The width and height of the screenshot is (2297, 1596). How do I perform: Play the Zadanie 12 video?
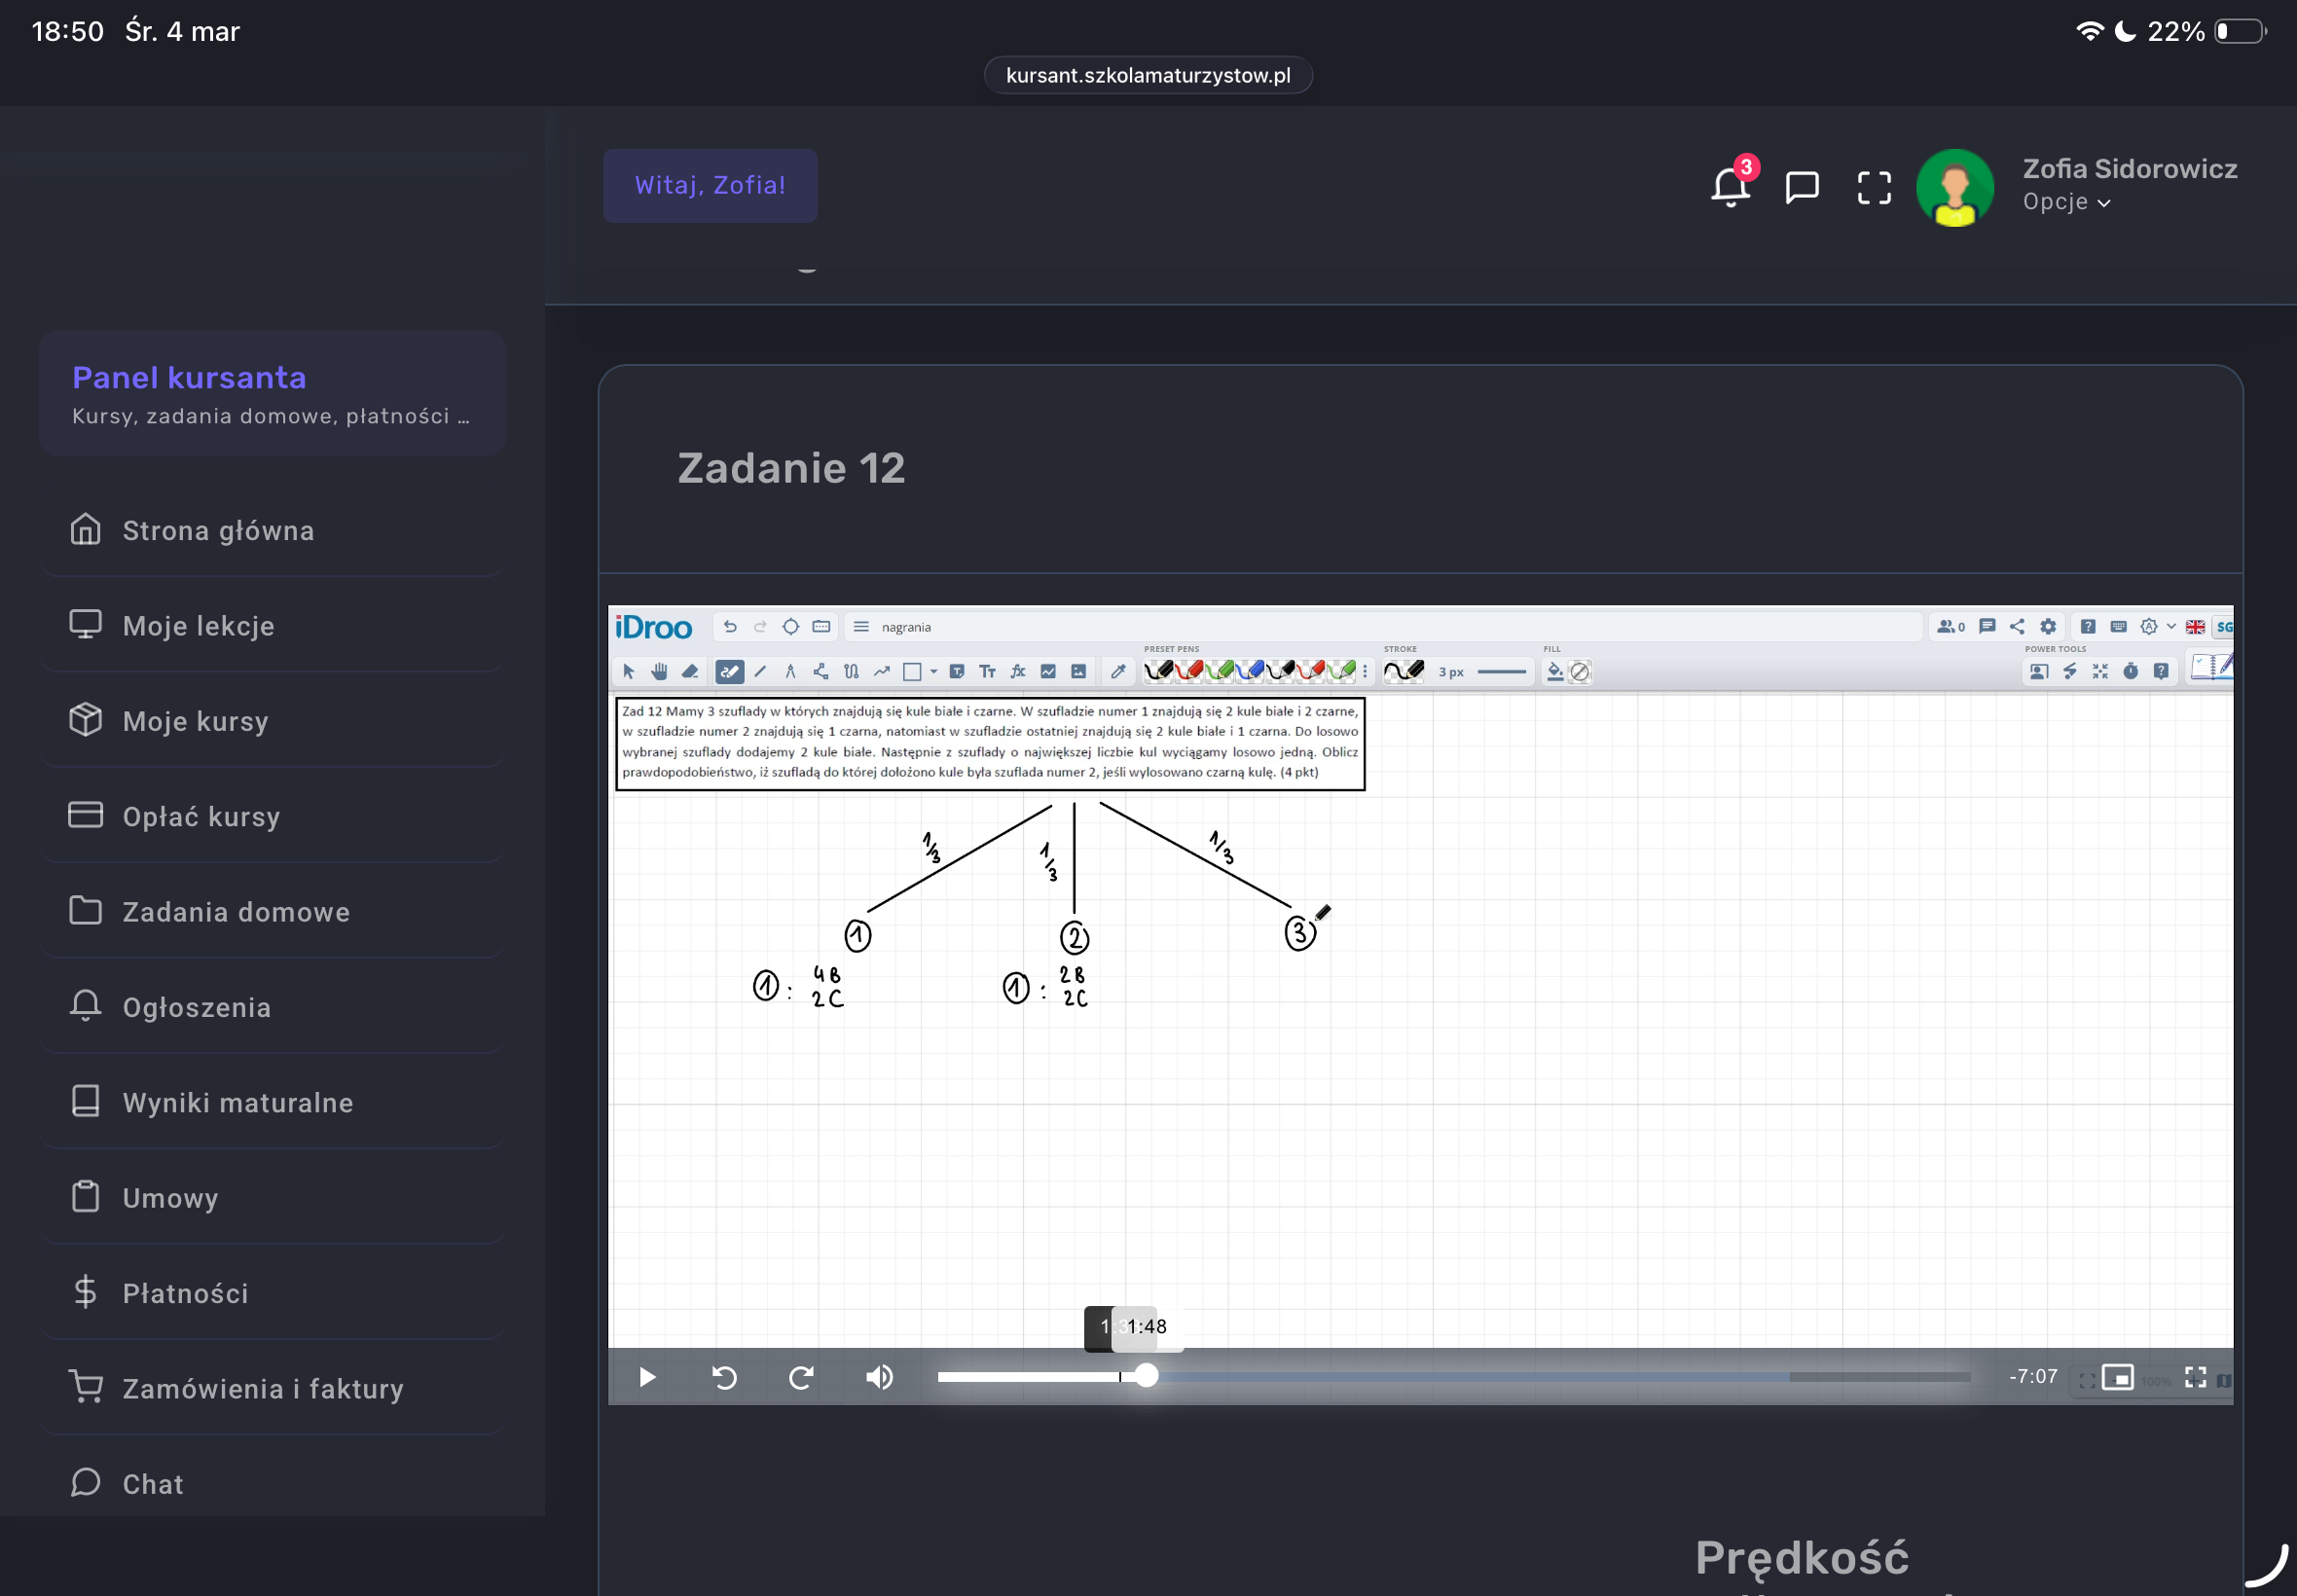(x=647, y=1377)
